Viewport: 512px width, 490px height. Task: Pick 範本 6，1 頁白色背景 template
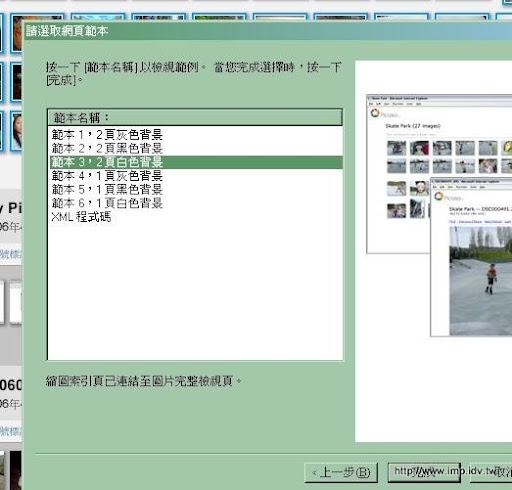point(196,203)
